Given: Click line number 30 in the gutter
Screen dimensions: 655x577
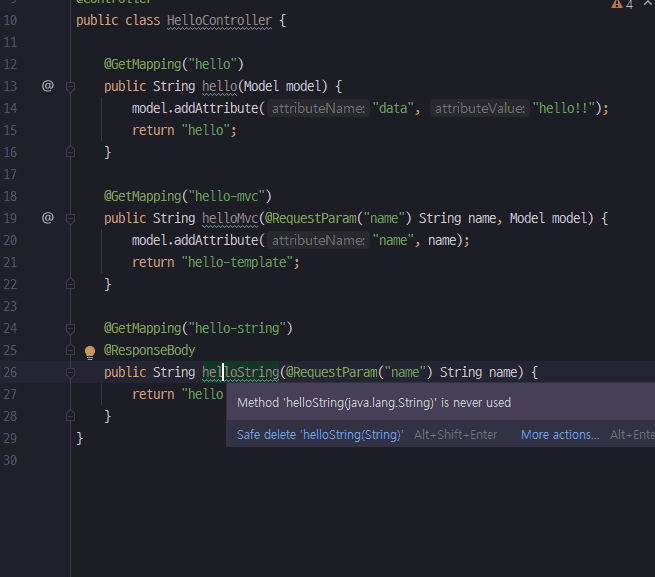Looking at the screenshot, I should [x=10, y=460].
